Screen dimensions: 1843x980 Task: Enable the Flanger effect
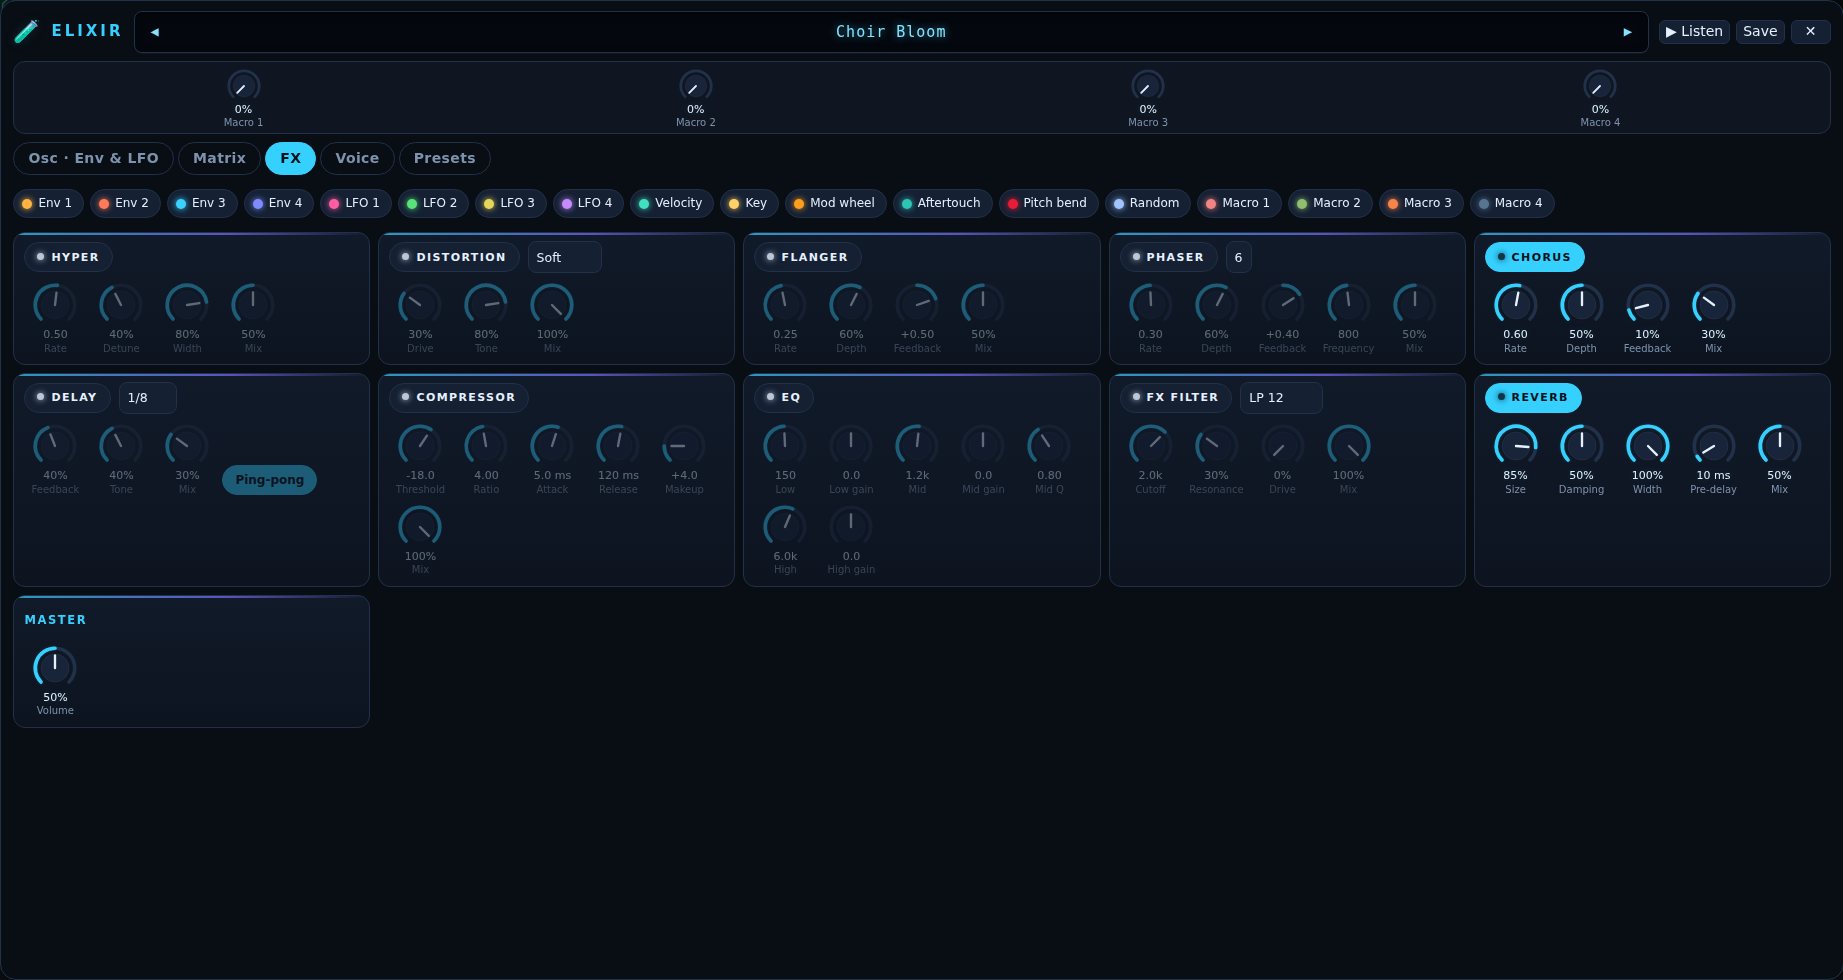808,257
